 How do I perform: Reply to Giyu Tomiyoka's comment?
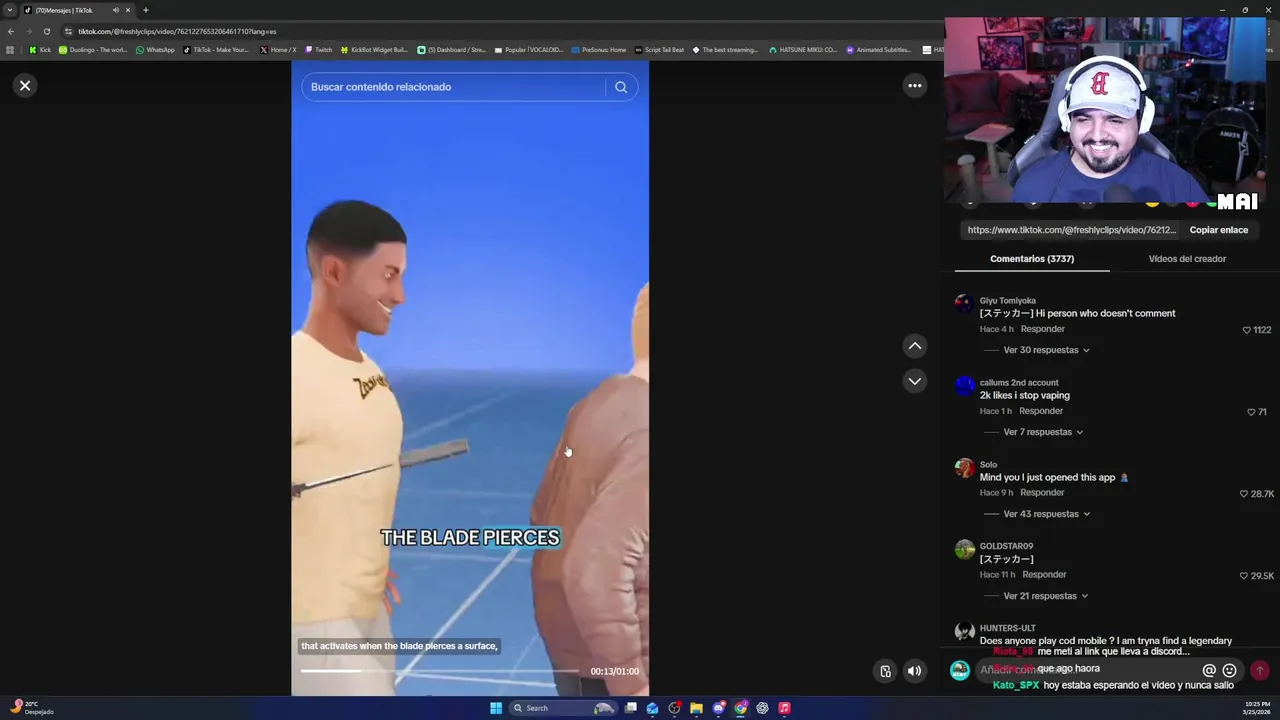tap(1042, 329)
